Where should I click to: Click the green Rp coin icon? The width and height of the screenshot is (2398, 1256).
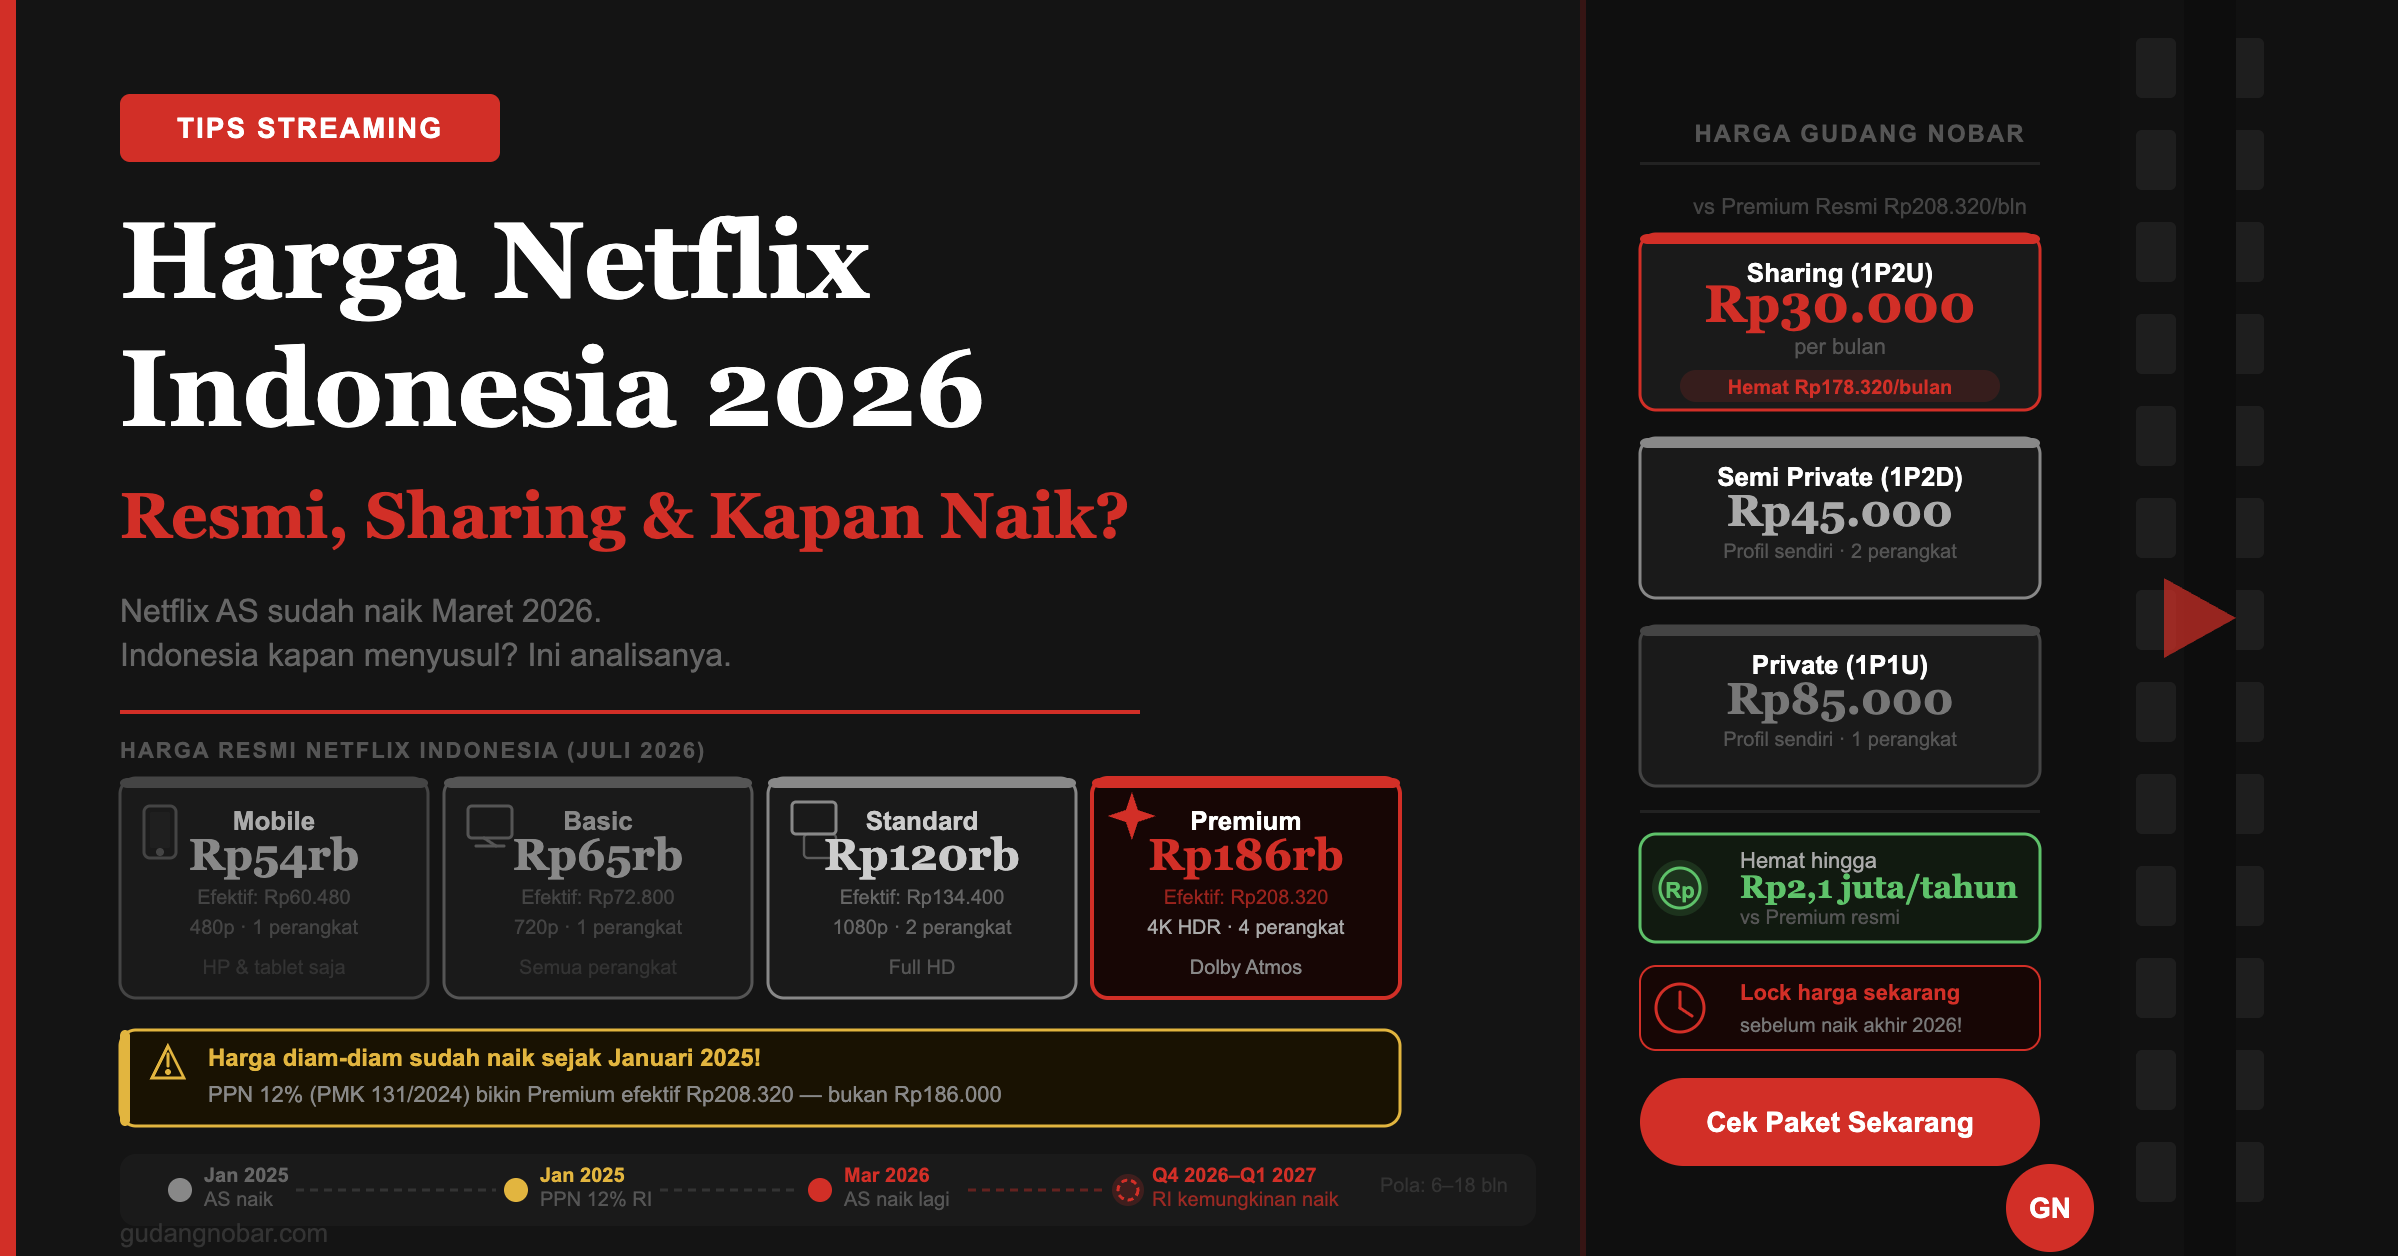(1681, 889)
